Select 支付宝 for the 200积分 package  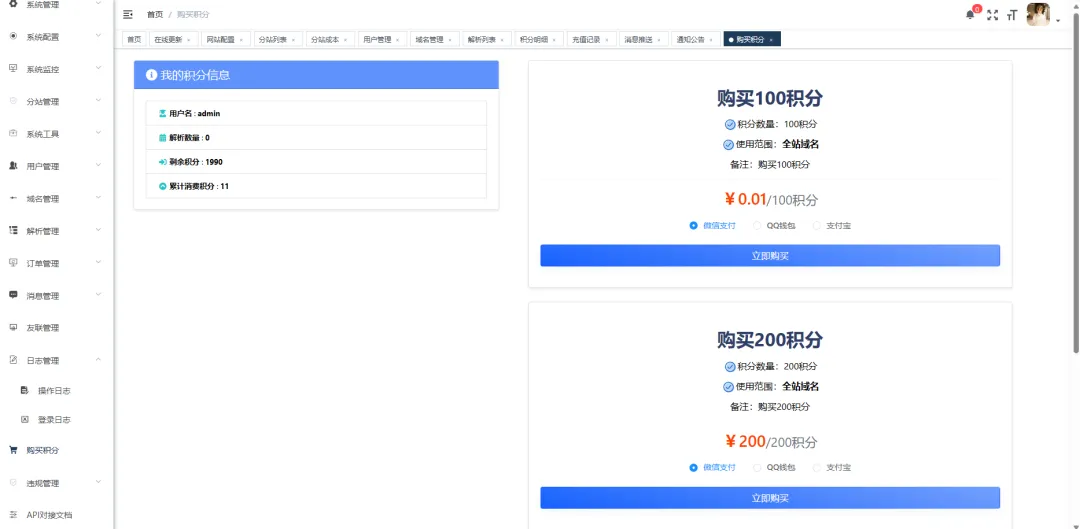point(816,467)
